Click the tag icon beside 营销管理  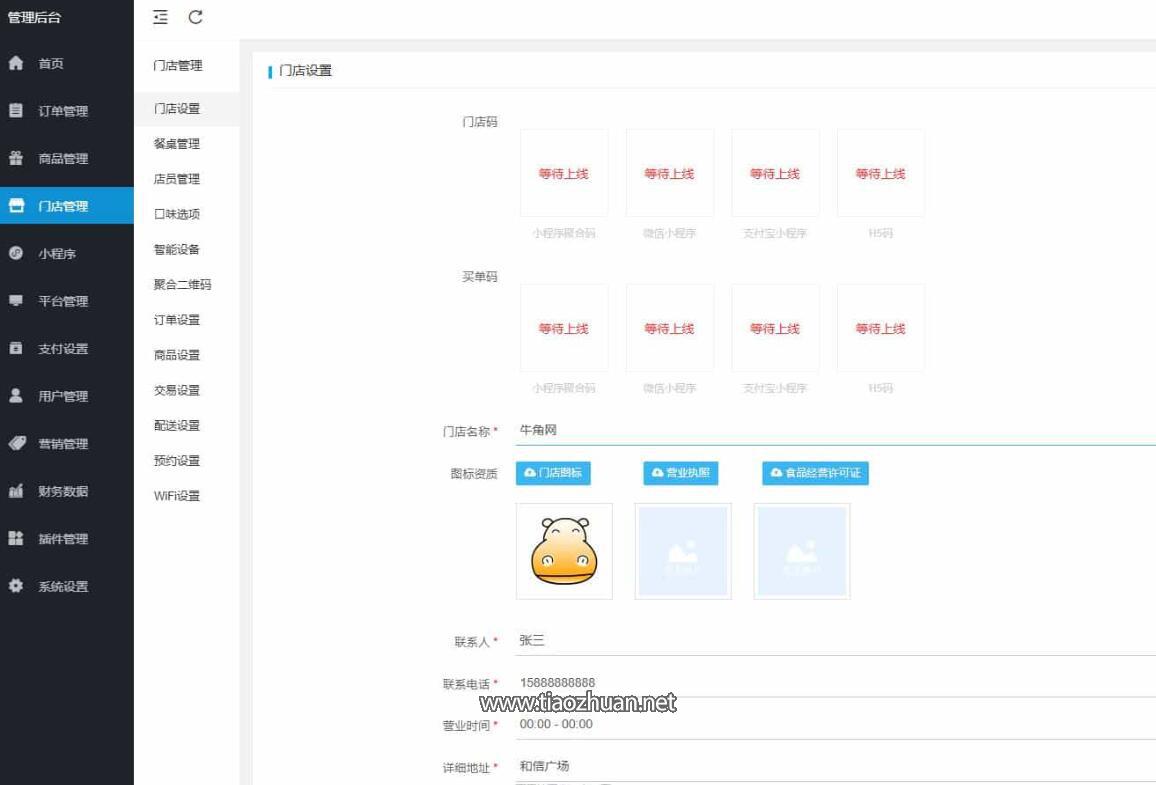click(x=17, y=443)
